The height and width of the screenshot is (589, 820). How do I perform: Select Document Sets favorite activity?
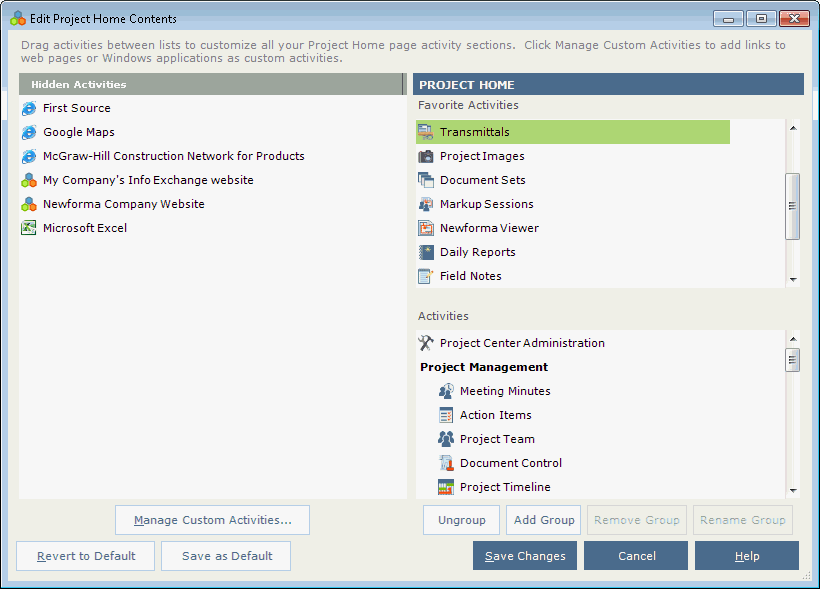[x=483, y=180]
